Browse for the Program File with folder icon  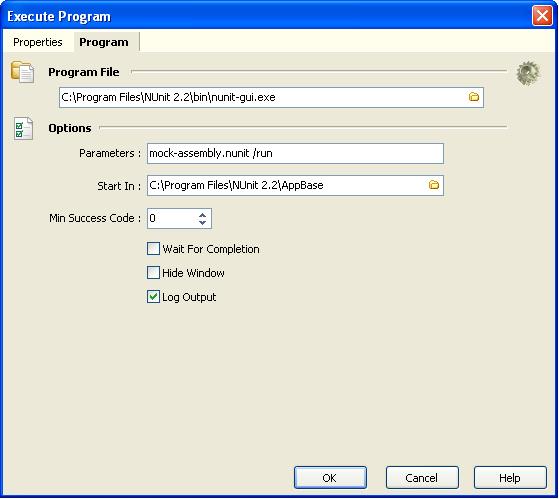tap(473, 97)
